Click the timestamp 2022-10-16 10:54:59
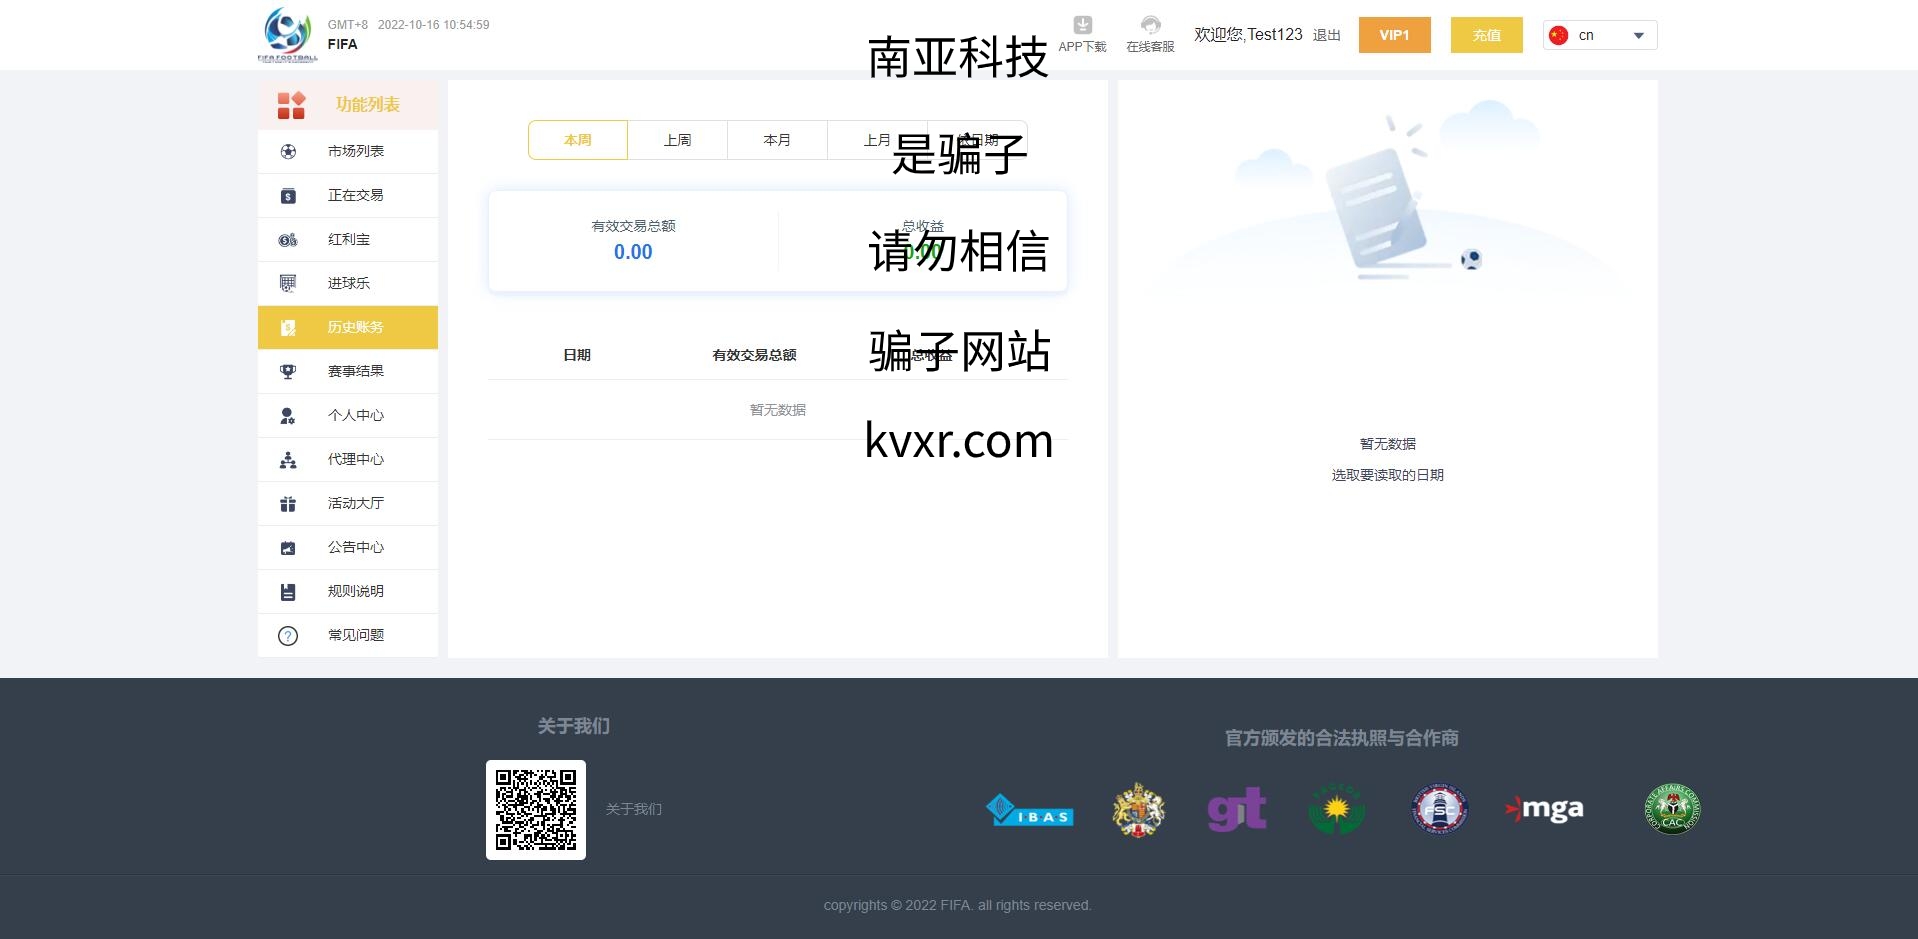 point(434,25)
